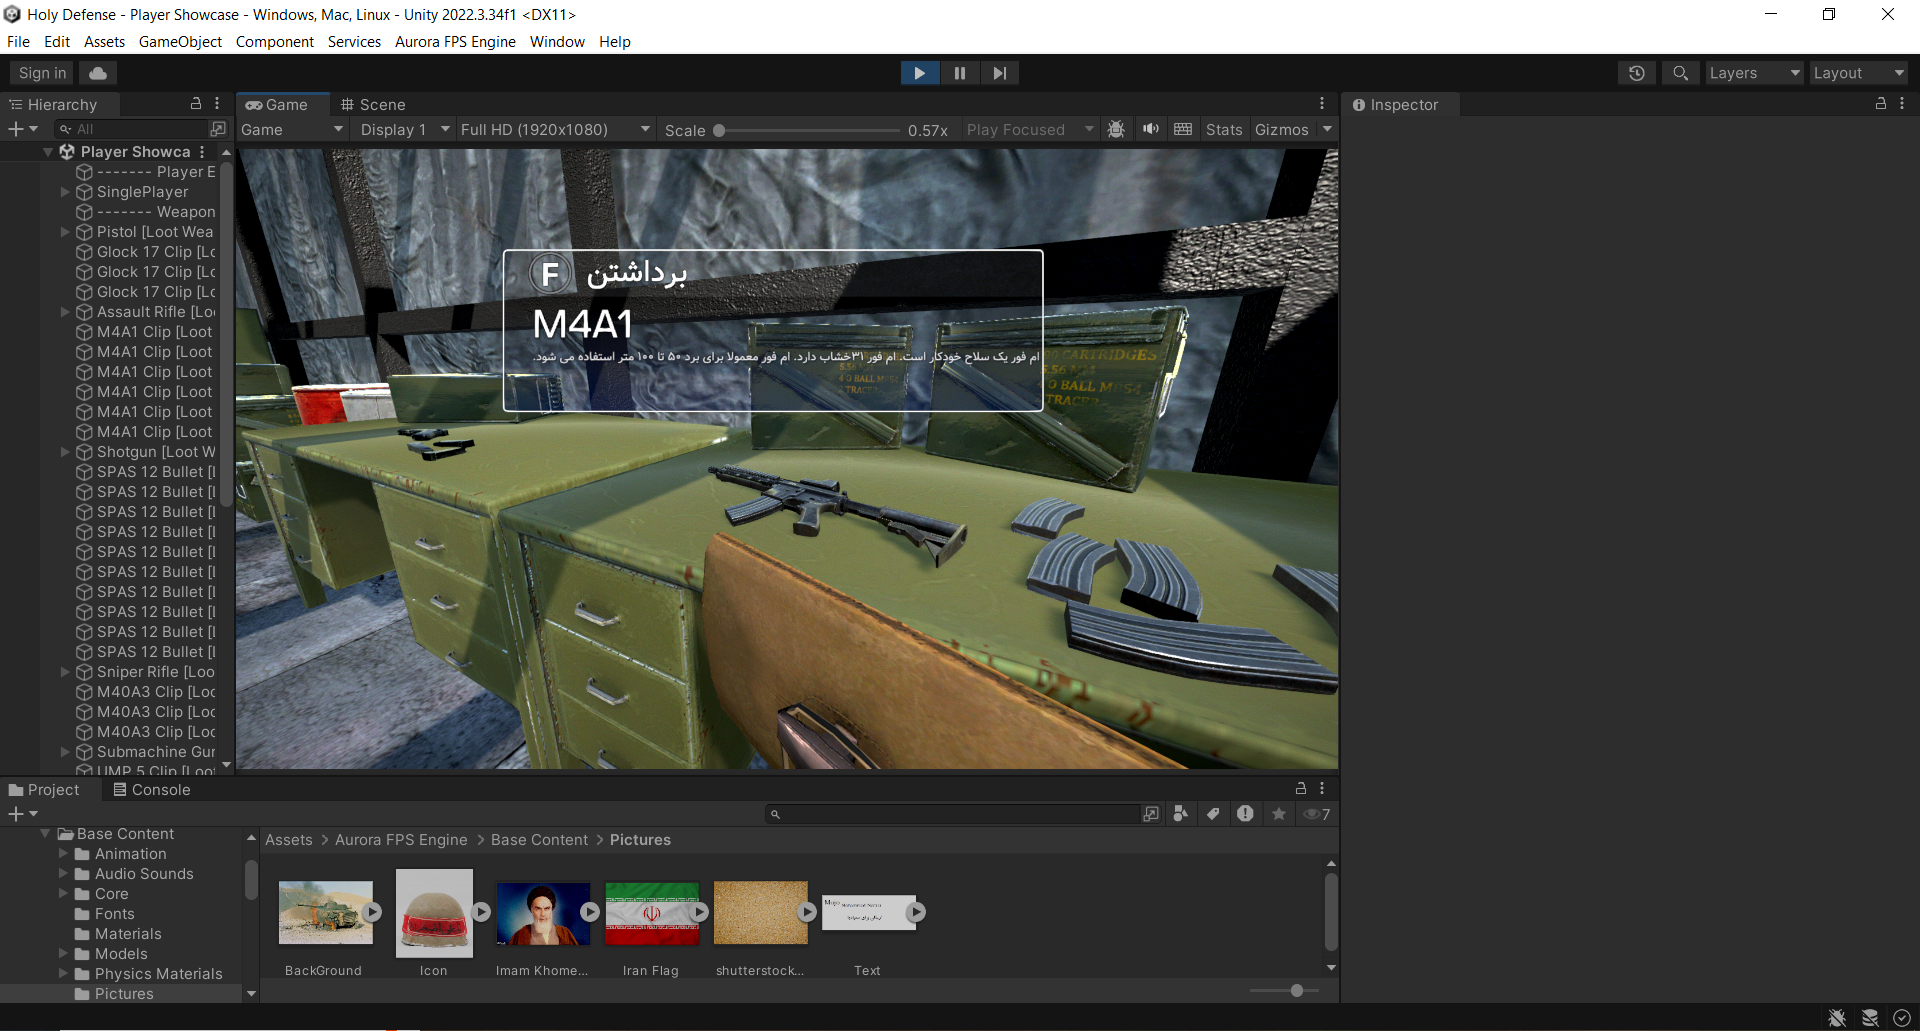Open Hierarchy panel options menu

217,104
